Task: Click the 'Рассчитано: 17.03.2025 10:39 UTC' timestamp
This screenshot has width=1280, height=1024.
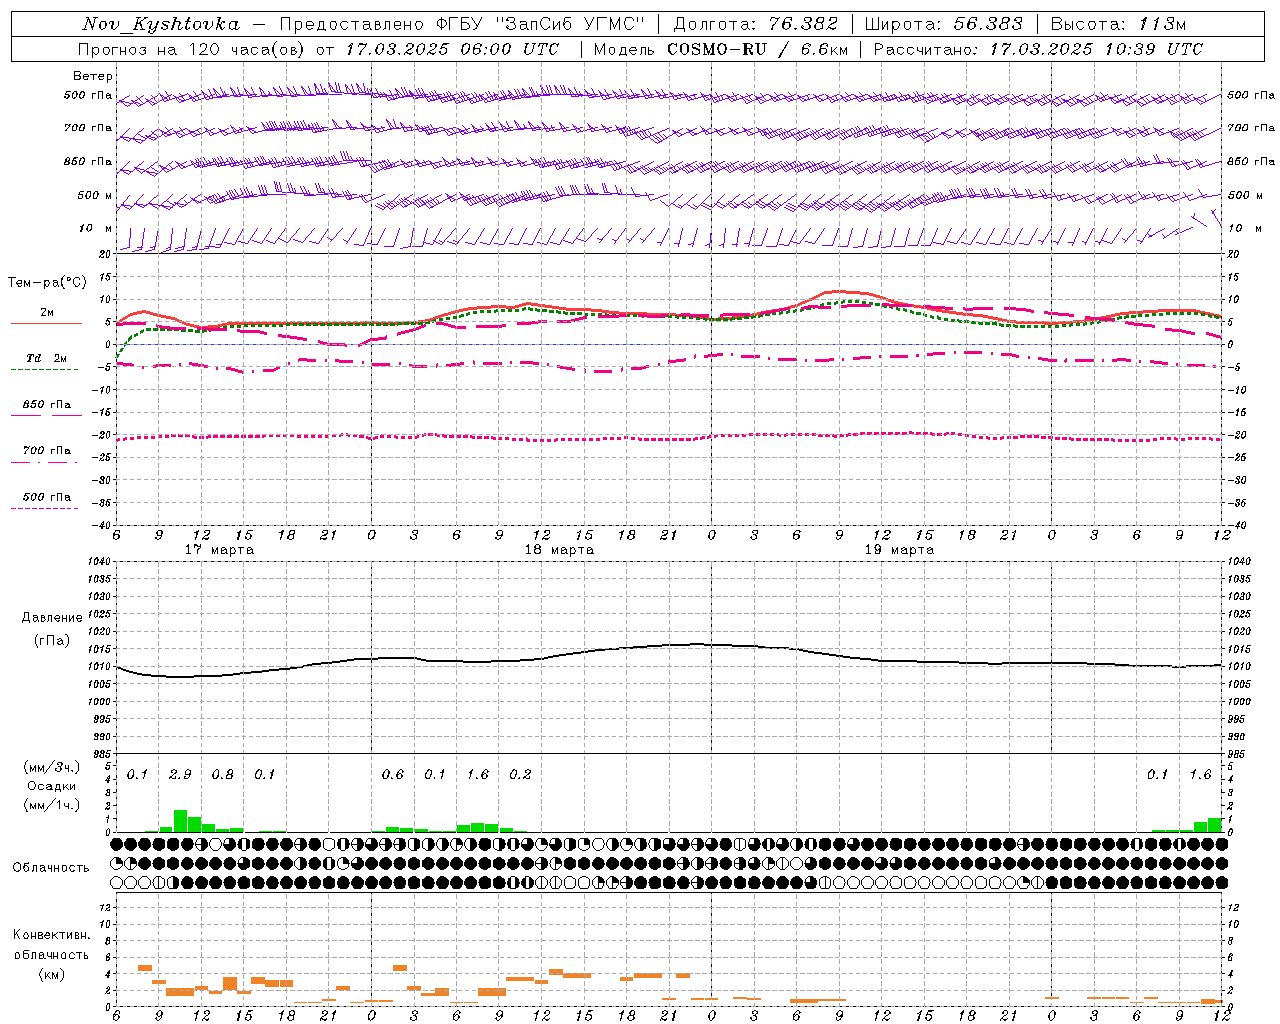Action: [1038, 49]
